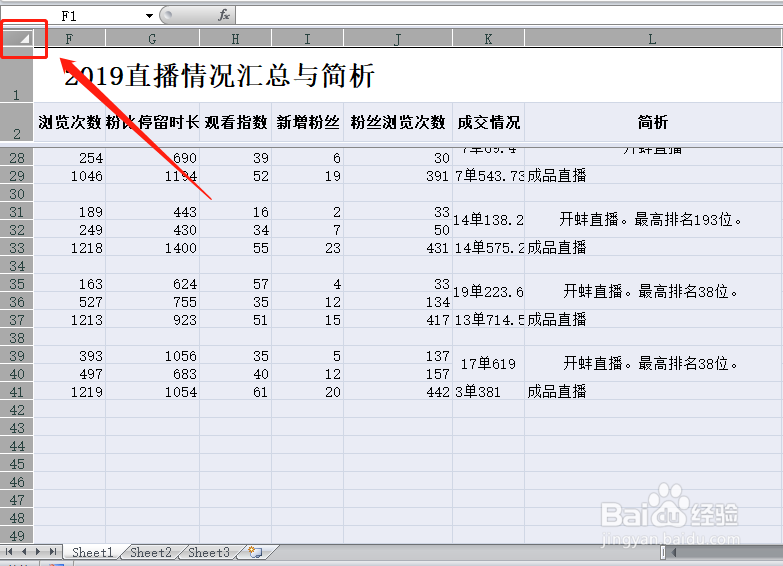Go to last sheet navigation arrow
This screenshot has width=783, height=566.
click(x=52, y=552)
